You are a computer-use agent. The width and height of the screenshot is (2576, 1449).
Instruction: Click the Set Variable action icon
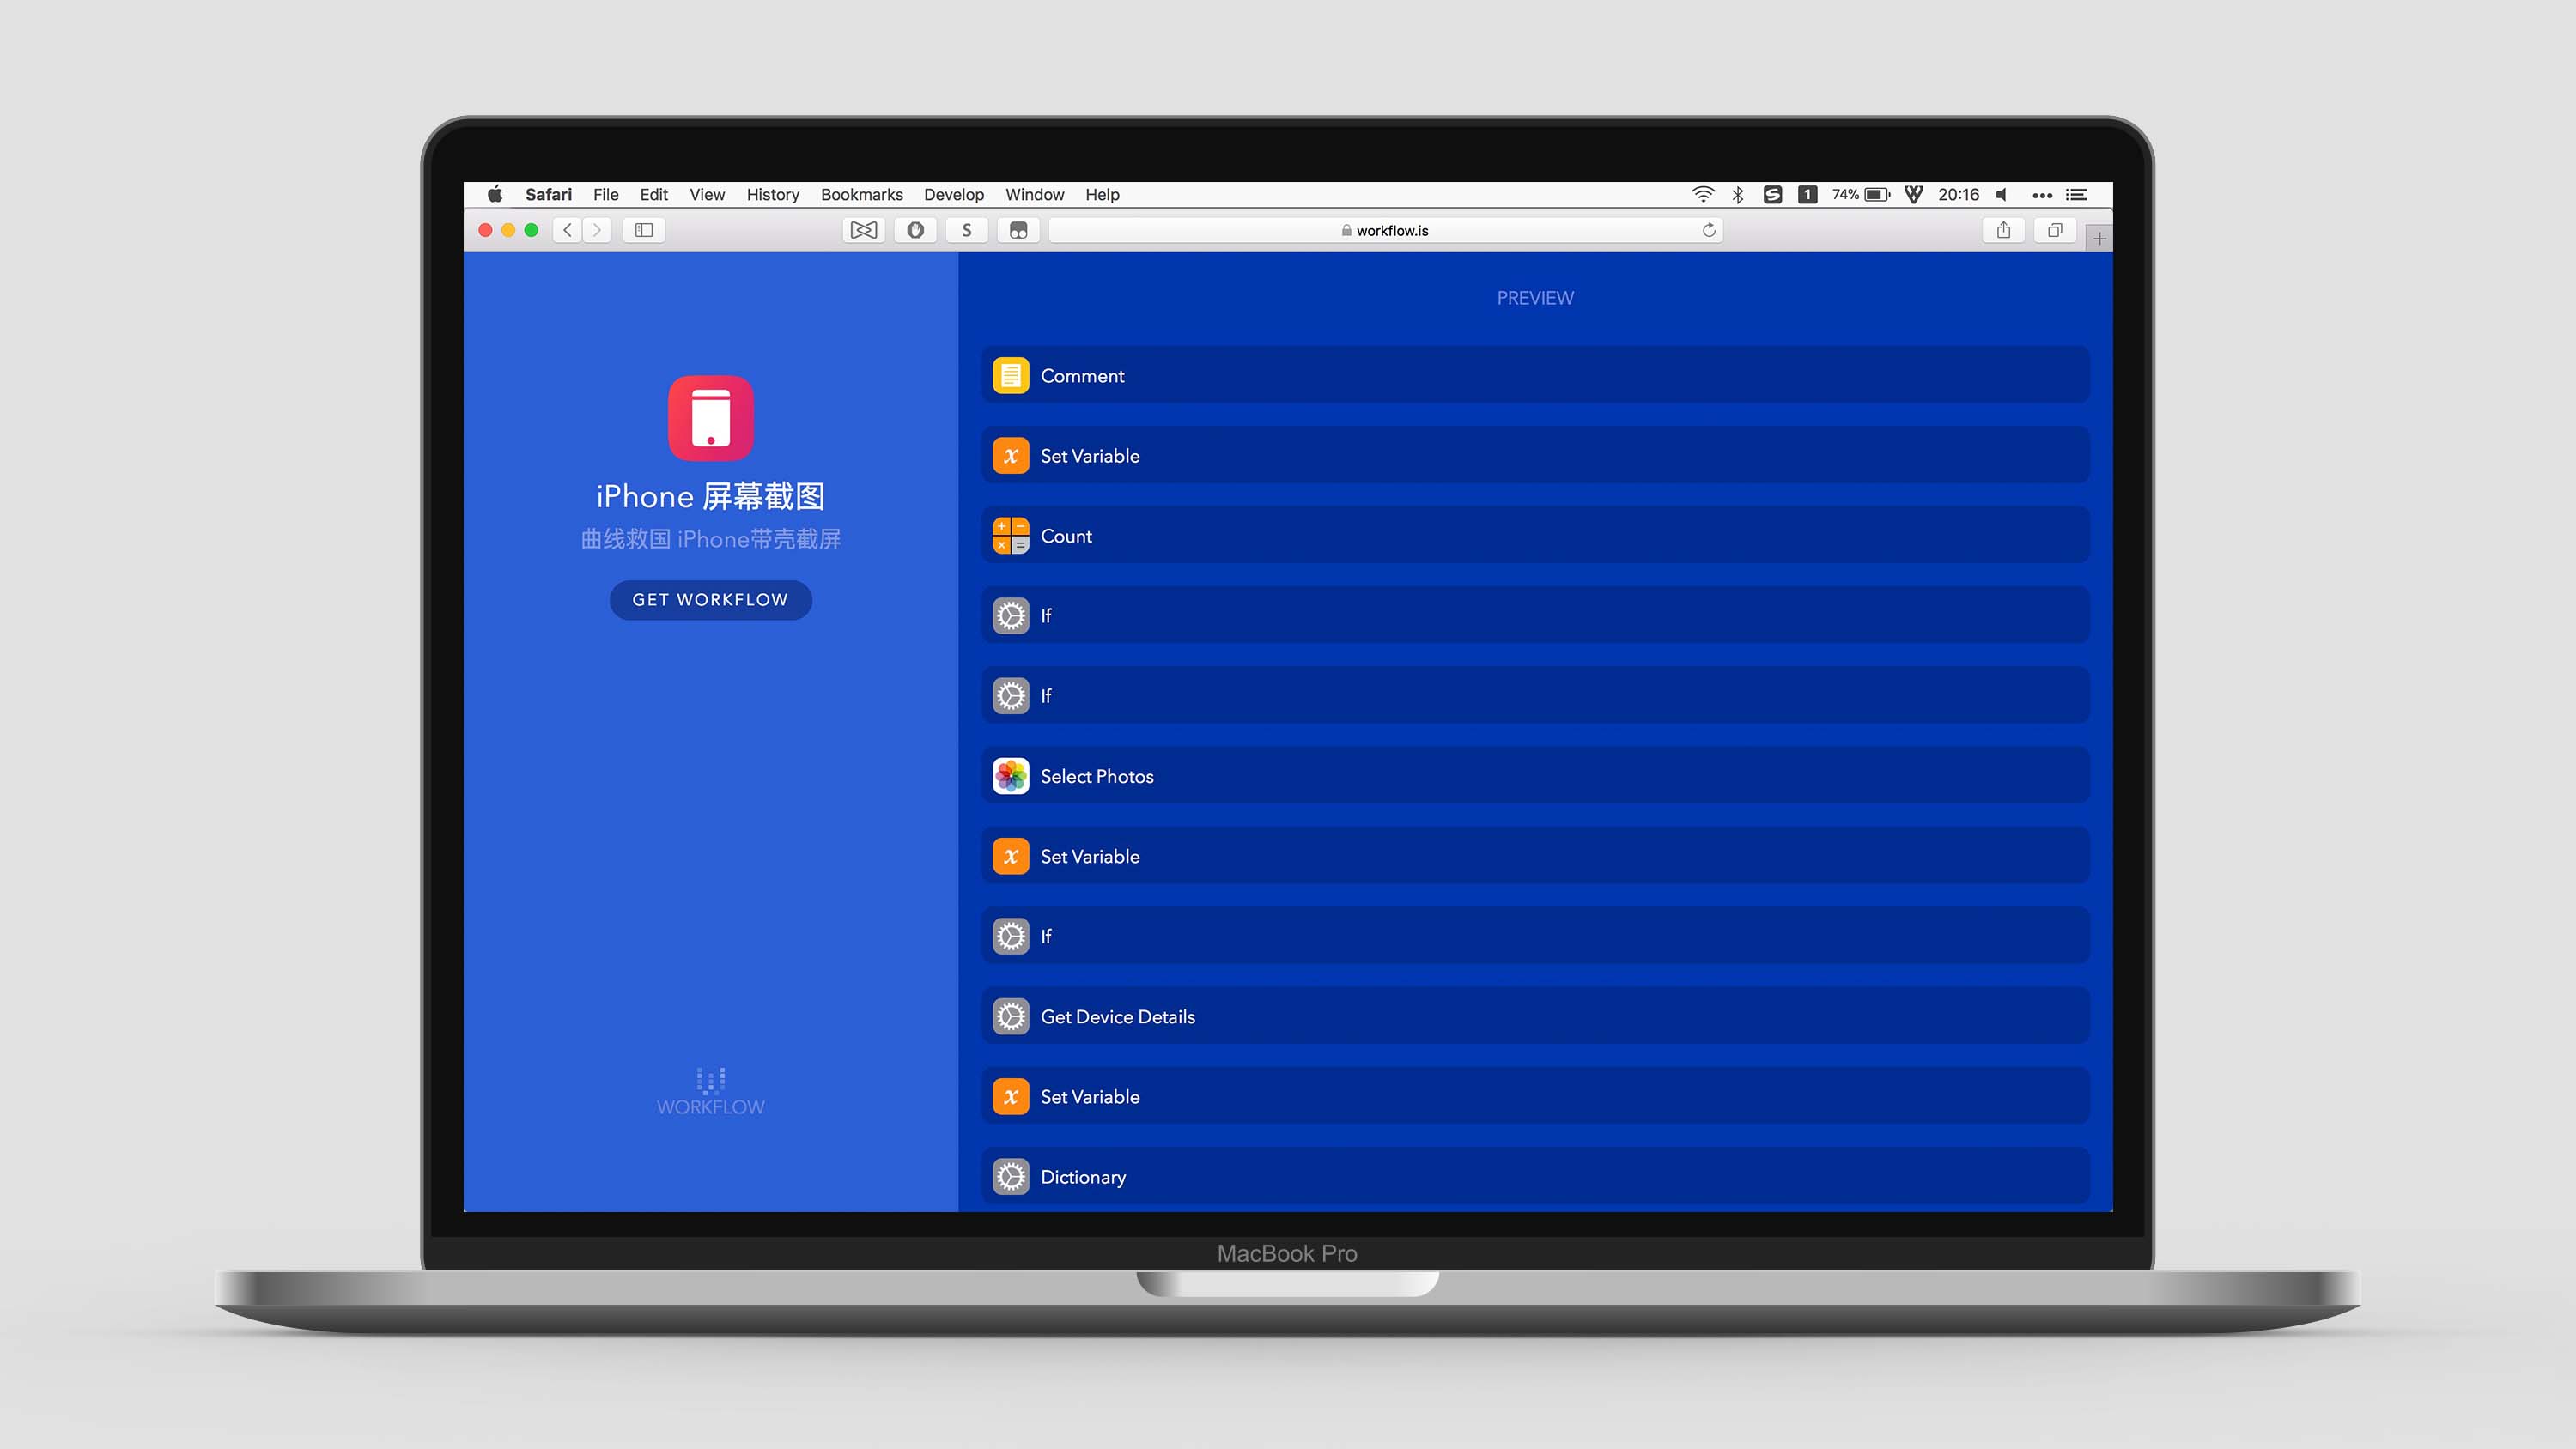pos(1011,457)
